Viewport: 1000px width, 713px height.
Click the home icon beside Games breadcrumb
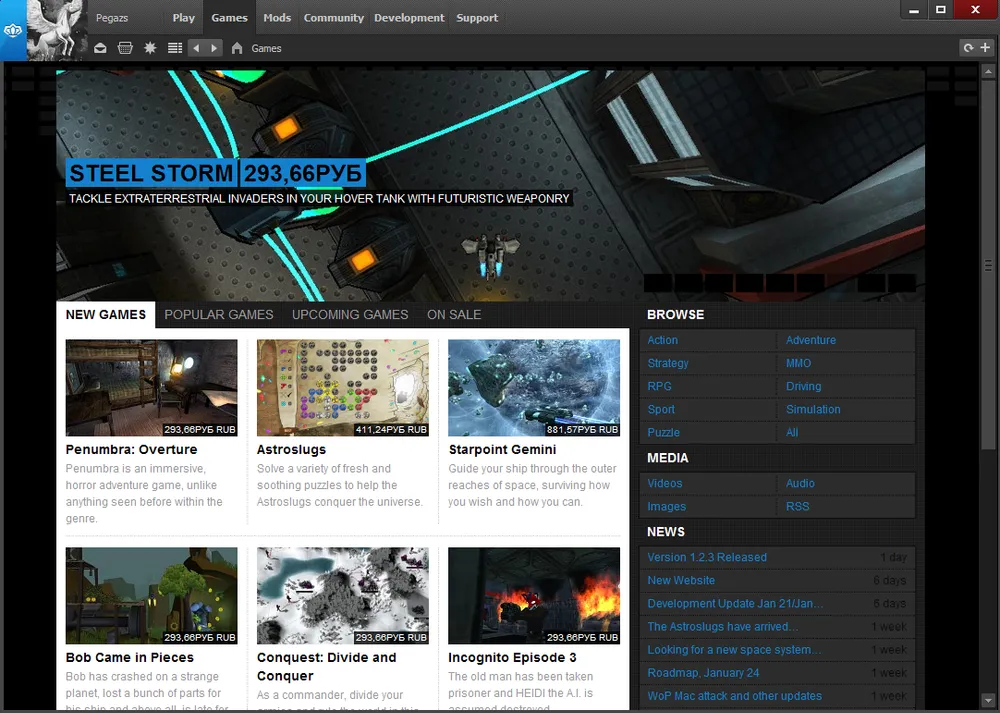(x=237, y=48)
